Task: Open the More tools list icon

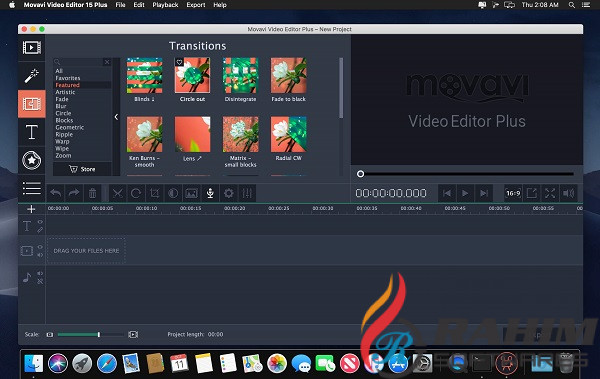Action: 31,188
